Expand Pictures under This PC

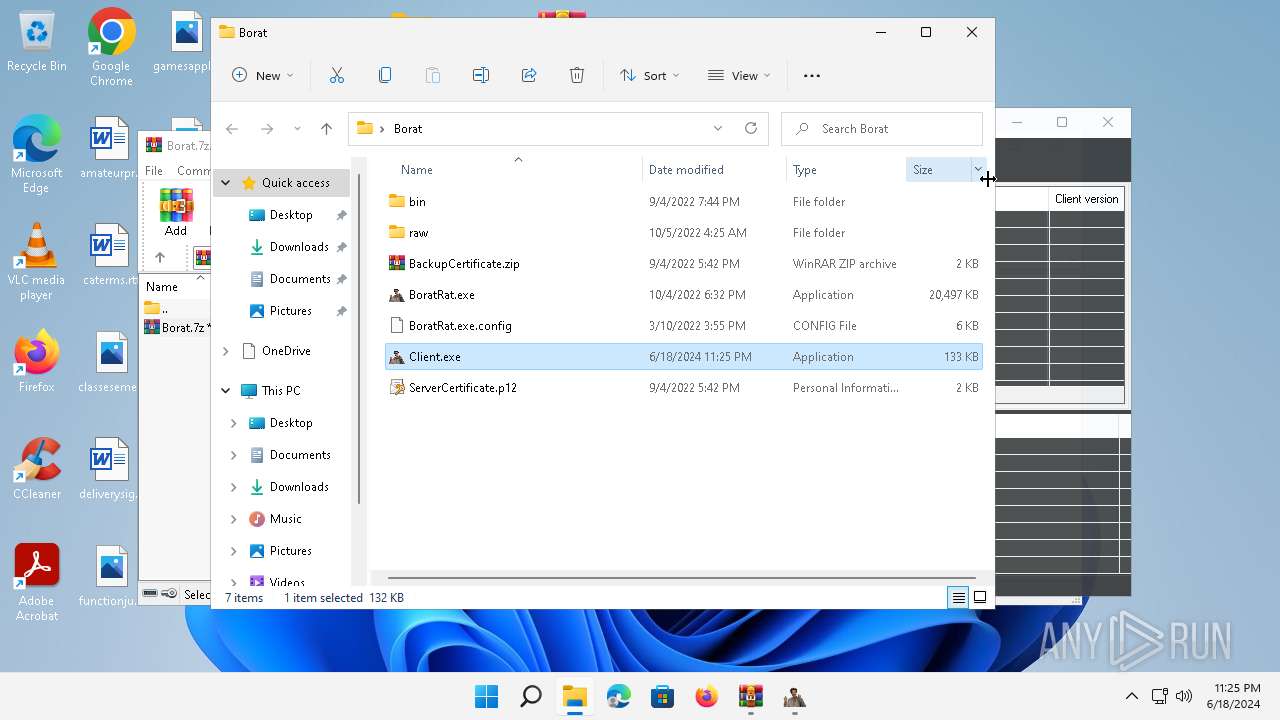[234, 551]
